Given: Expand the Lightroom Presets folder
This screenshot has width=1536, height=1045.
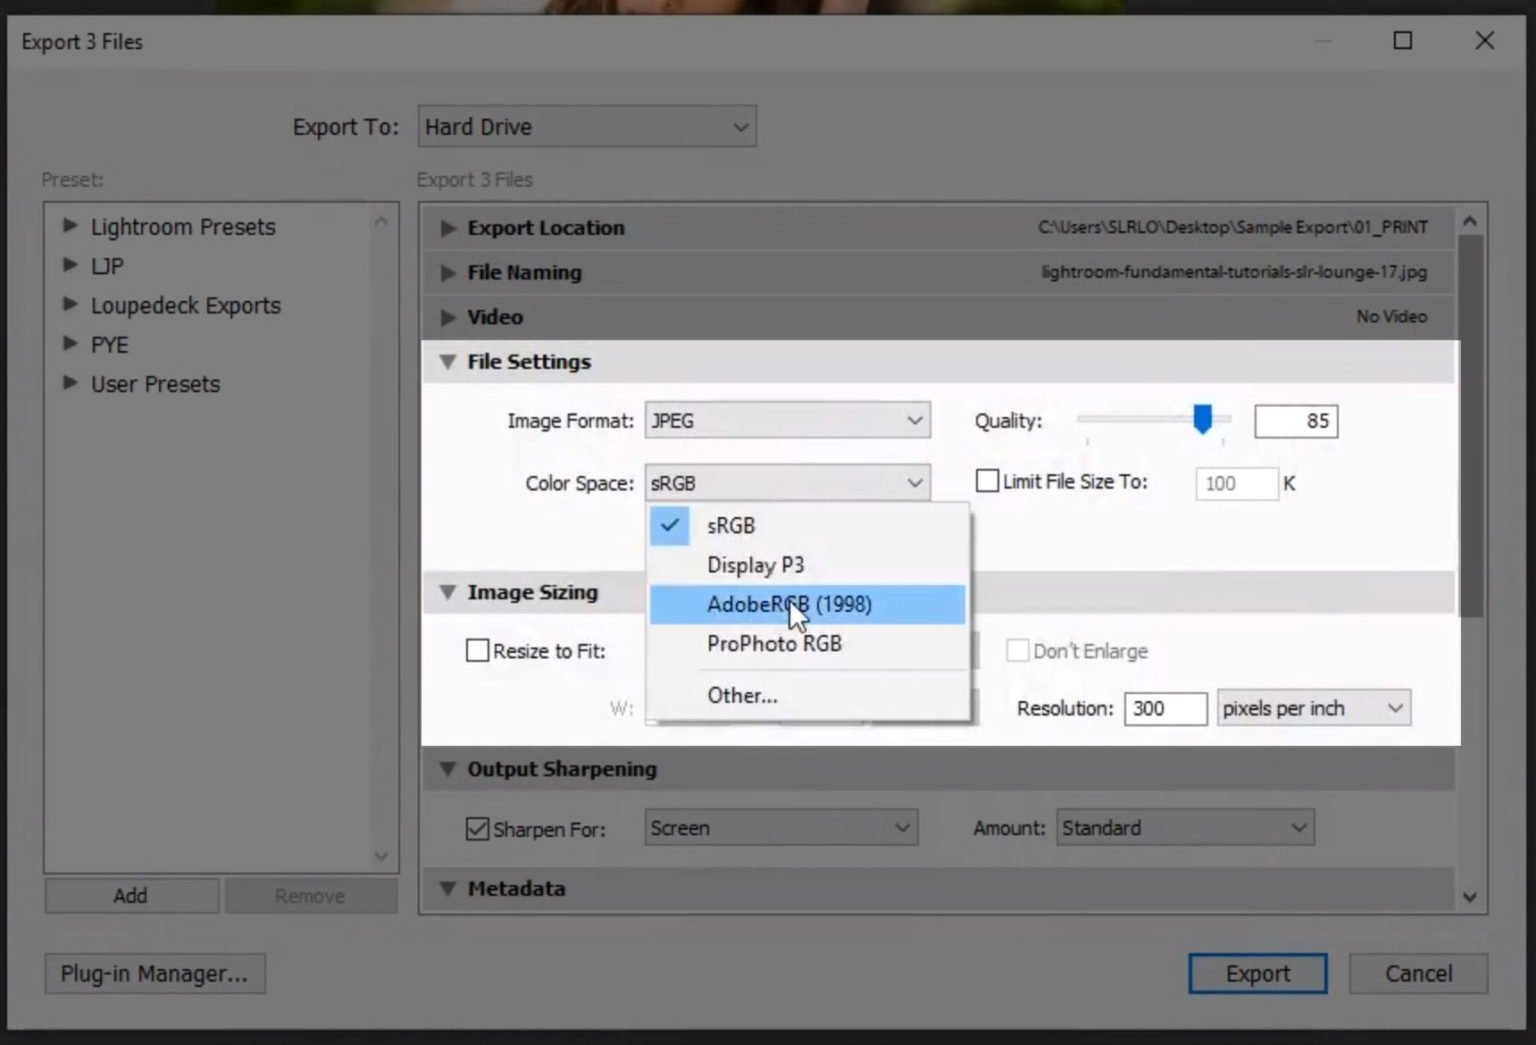Looking at the screenshot, I should coord(70,226).
